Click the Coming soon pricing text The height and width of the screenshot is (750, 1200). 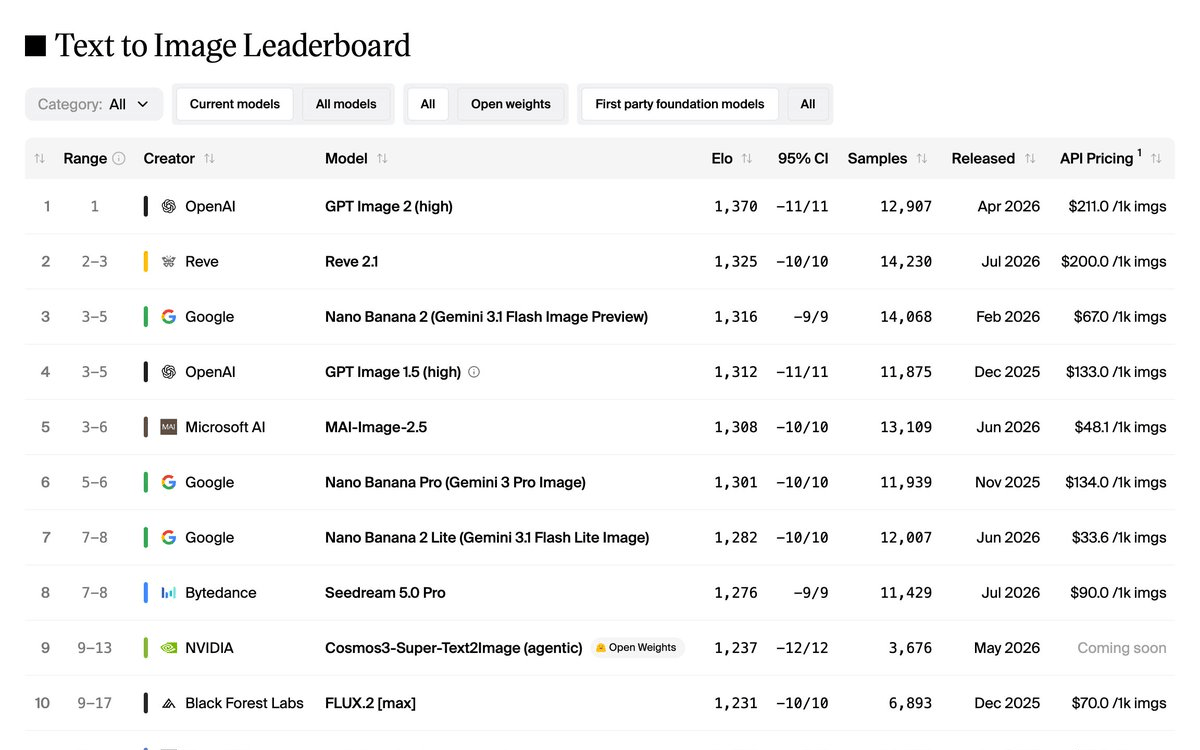pyautogui.click(x=1122, y=648)
